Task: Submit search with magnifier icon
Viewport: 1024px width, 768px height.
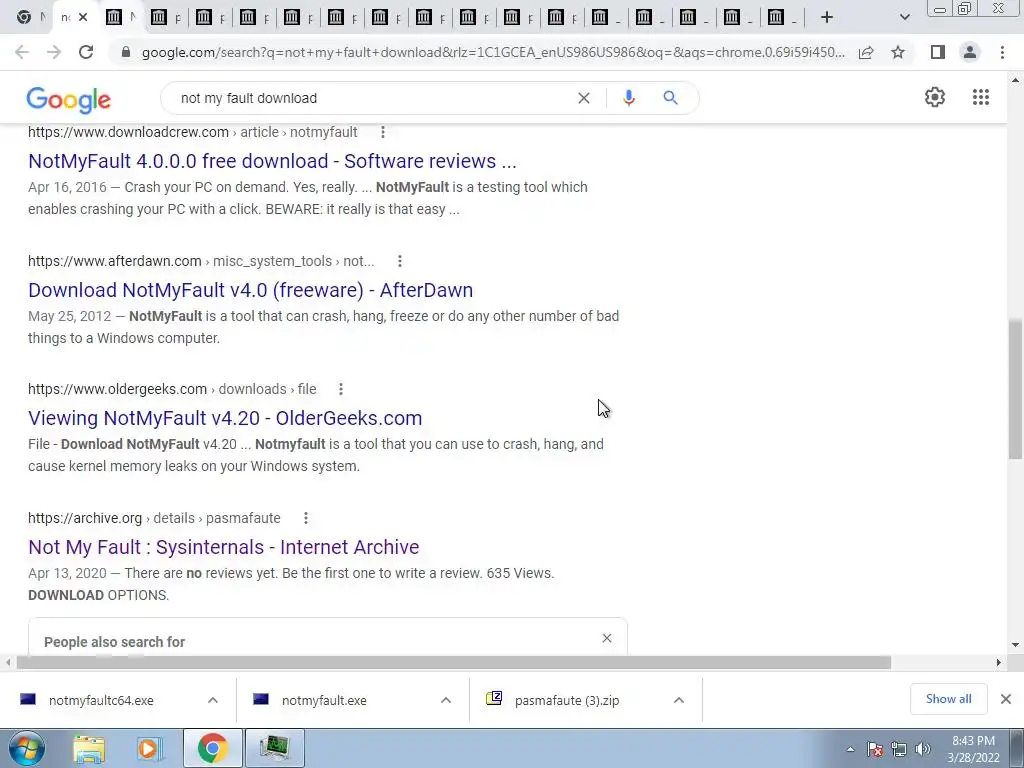Action: click(x=670, y=98)
